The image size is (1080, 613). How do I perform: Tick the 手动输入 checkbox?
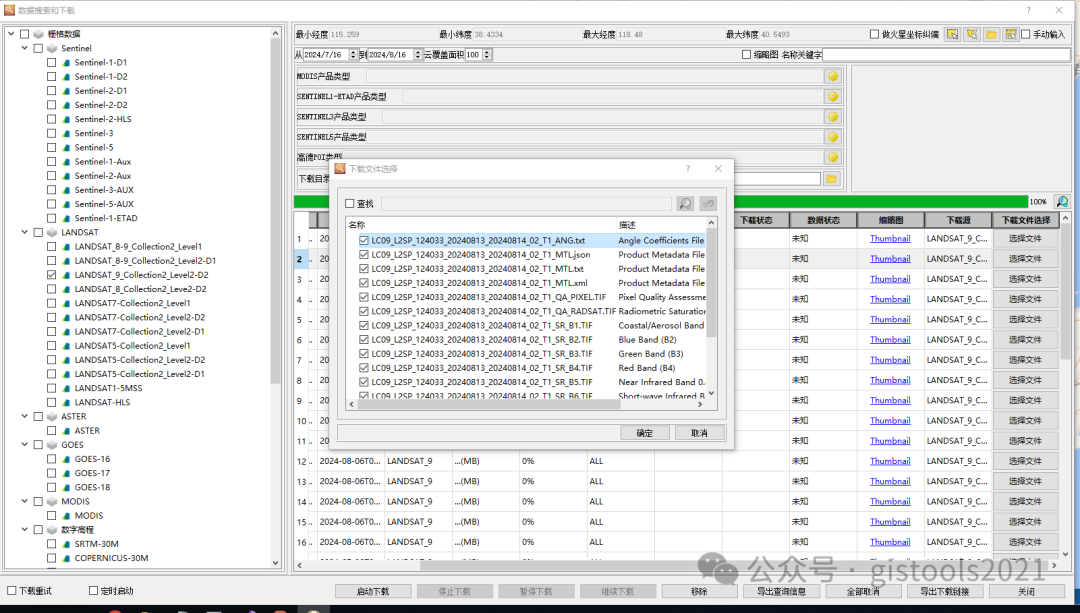[x=1026, y=34]
